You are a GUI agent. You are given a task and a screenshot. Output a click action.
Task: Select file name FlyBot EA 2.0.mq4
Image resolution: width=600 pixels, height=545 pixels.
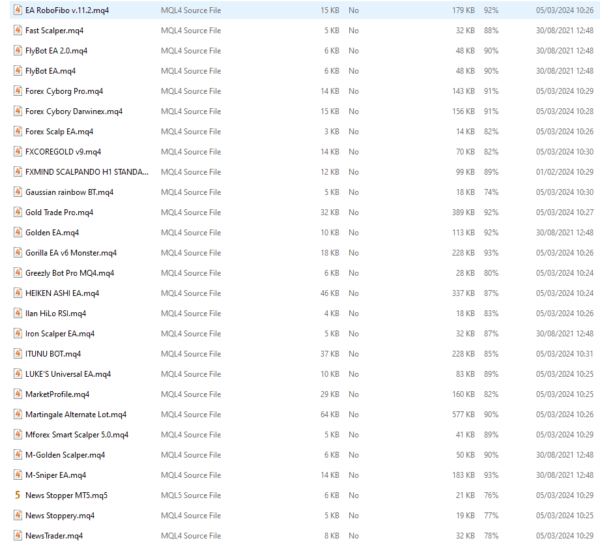click(56, 51)
